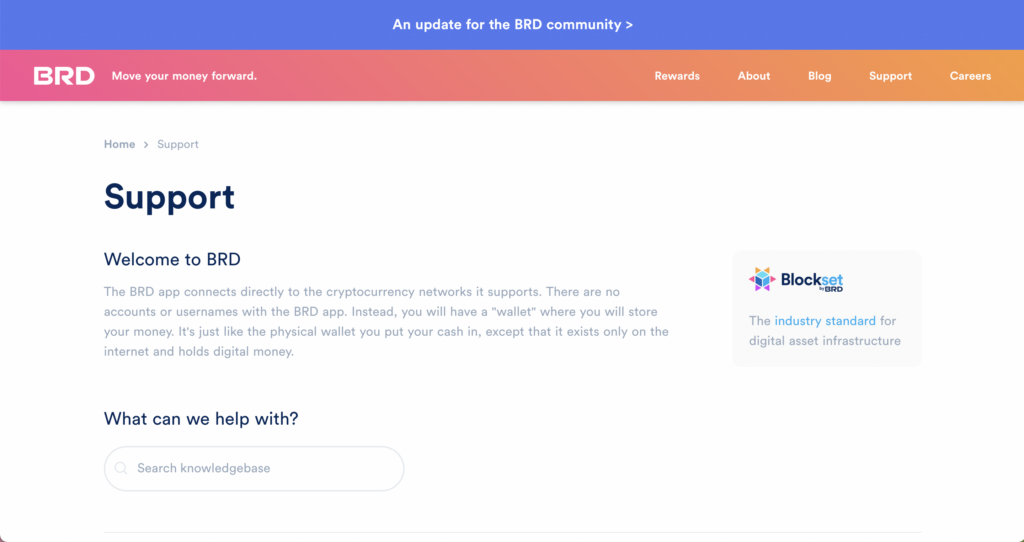Click the breadcrumb chevron separator after Home

click(x=146, y=145)
